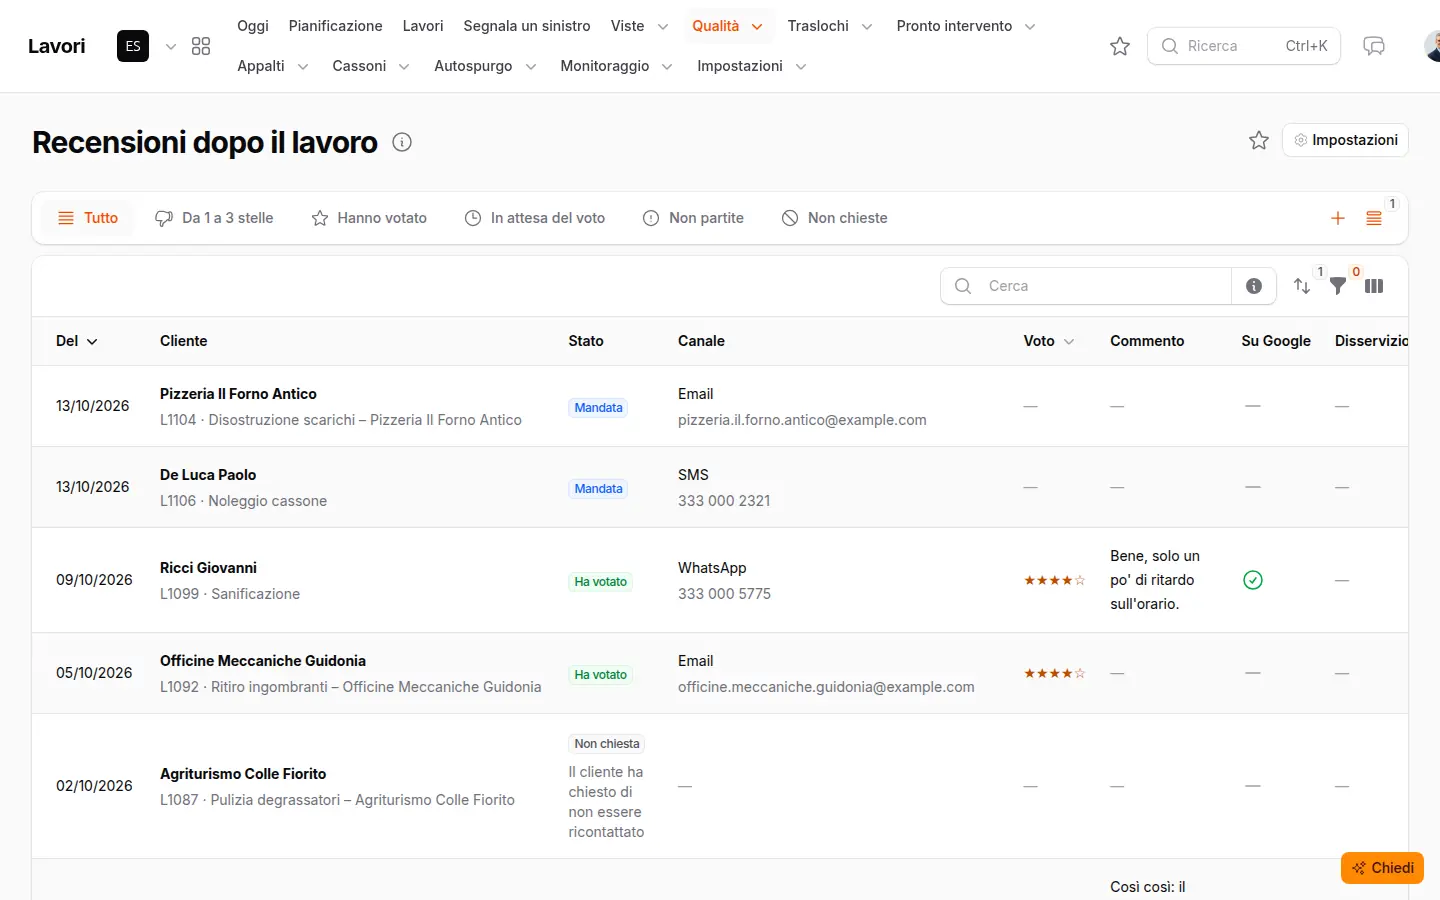Click the Su Google check for Ricci Giovanni
The height and width of the screenshot is (900, 1440).
1253,580
